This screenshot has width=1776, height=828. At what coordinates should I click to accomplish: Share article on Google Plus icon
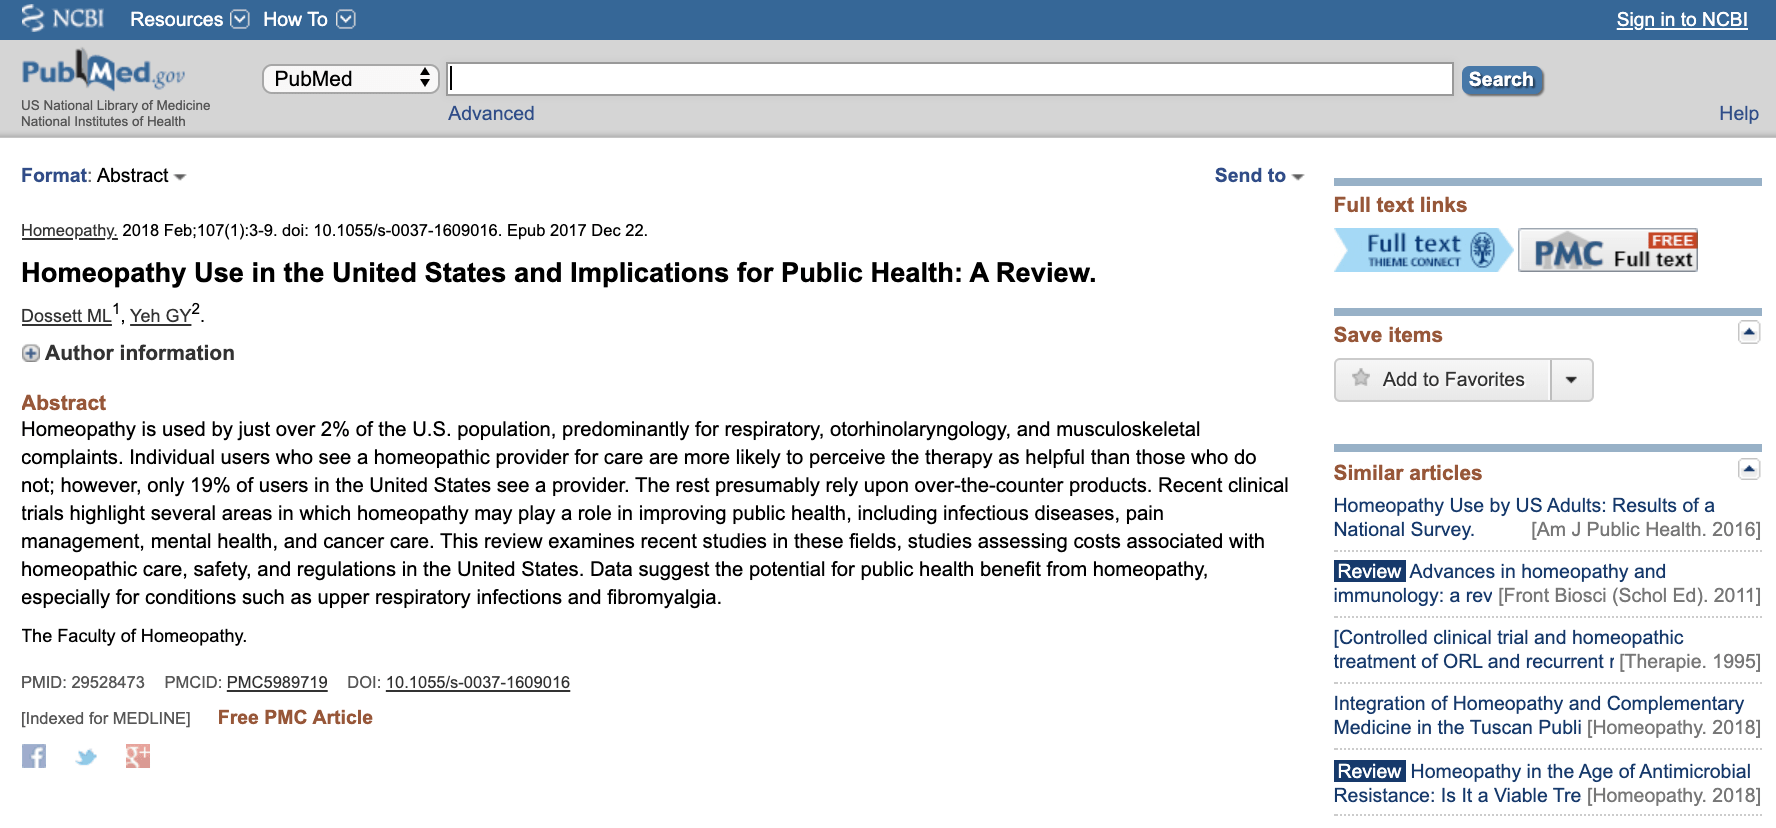pyautogui.click(x=138, y=756)
